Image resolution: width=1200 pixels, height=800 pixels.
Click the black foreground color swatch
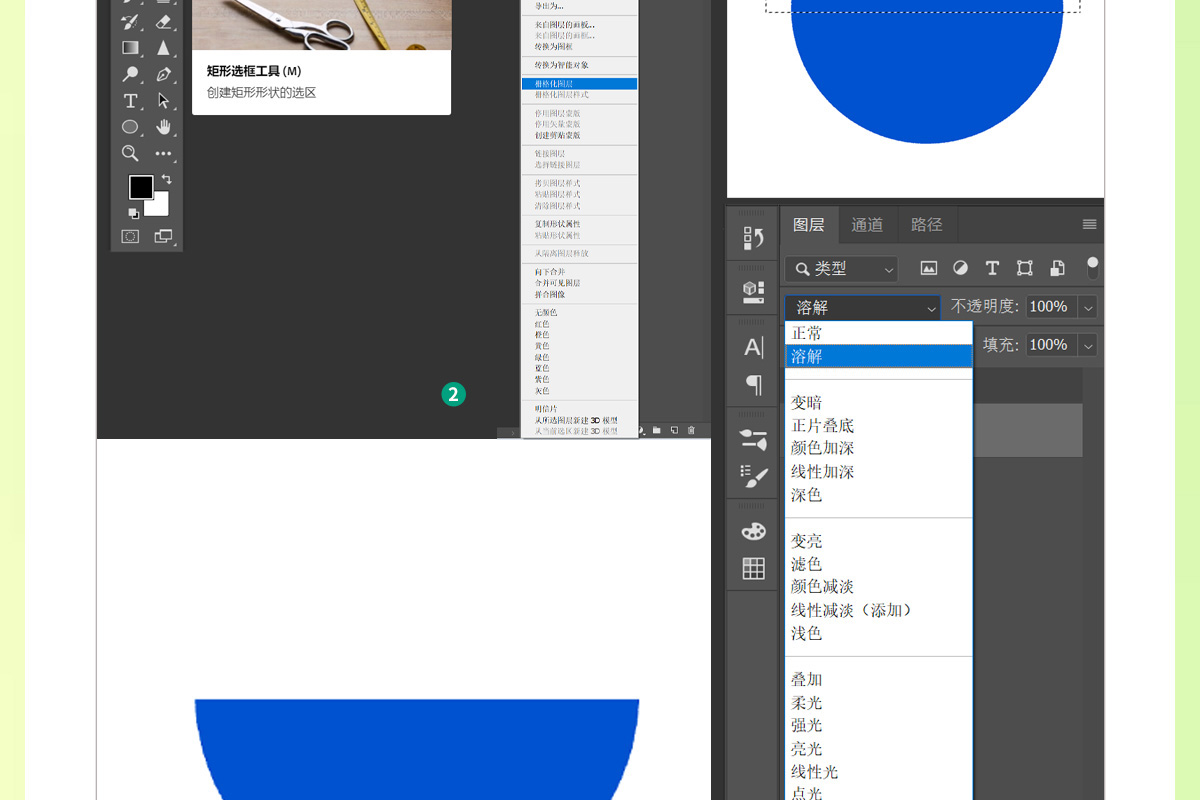[x=141, y=187]
